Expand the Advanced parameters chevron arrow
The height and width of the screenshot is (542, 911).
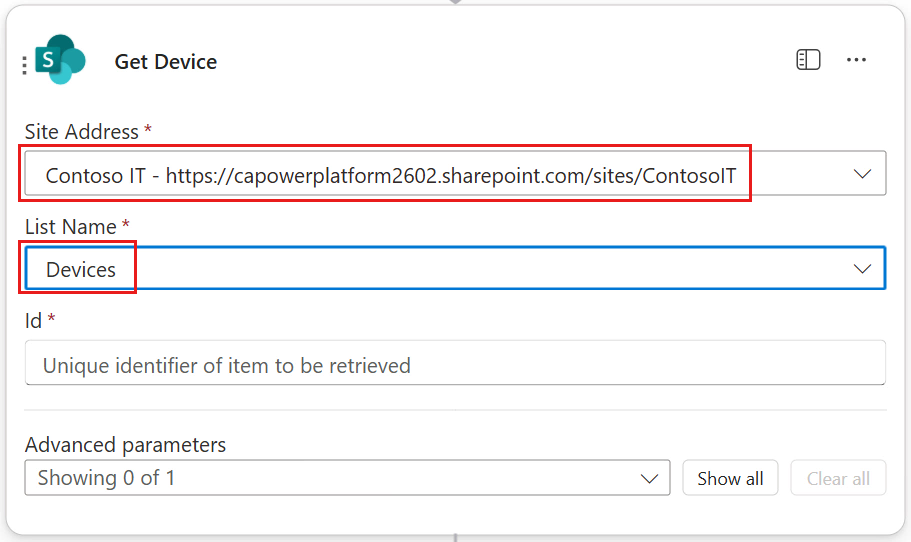(649, 479)
